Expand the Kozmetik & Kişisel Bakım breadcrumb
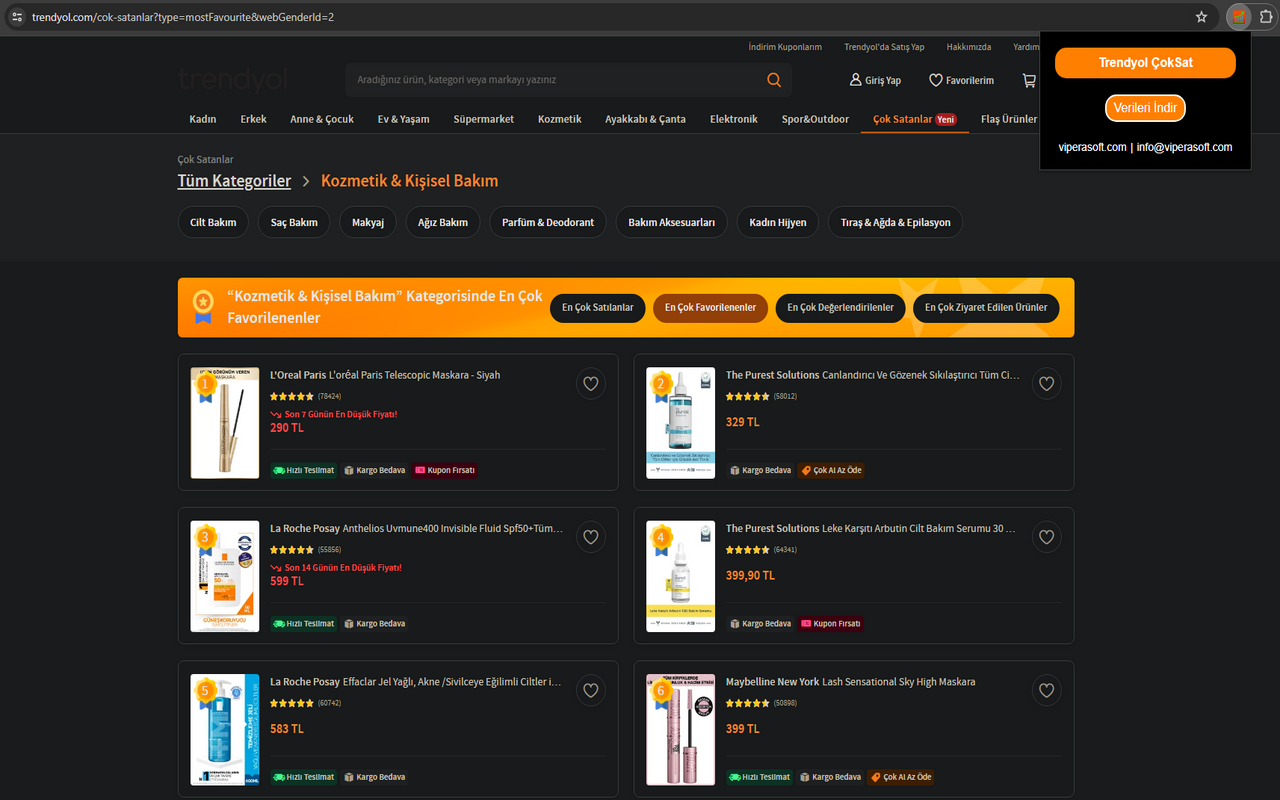Screen dimensions: 1280x800 (409, 180)
